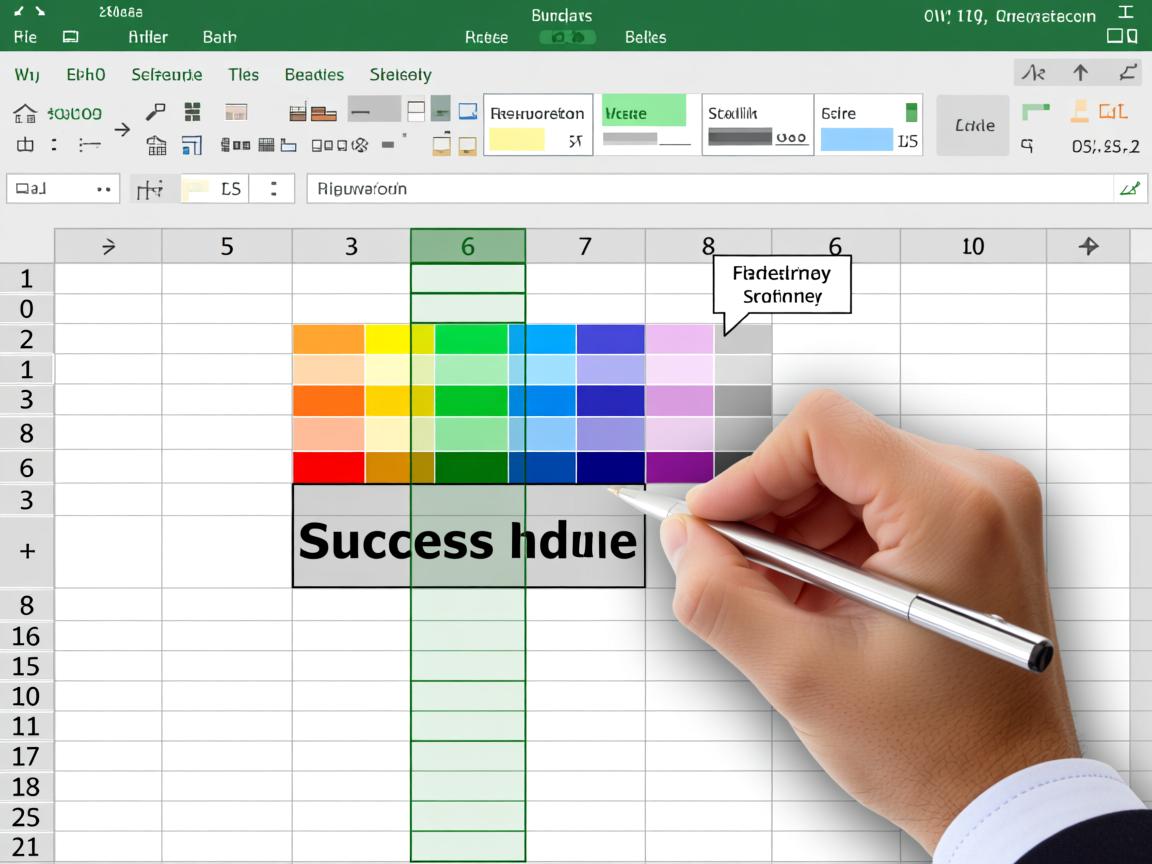
Task: Click the green corner border icon
Action: click(x=1035, y=112)
